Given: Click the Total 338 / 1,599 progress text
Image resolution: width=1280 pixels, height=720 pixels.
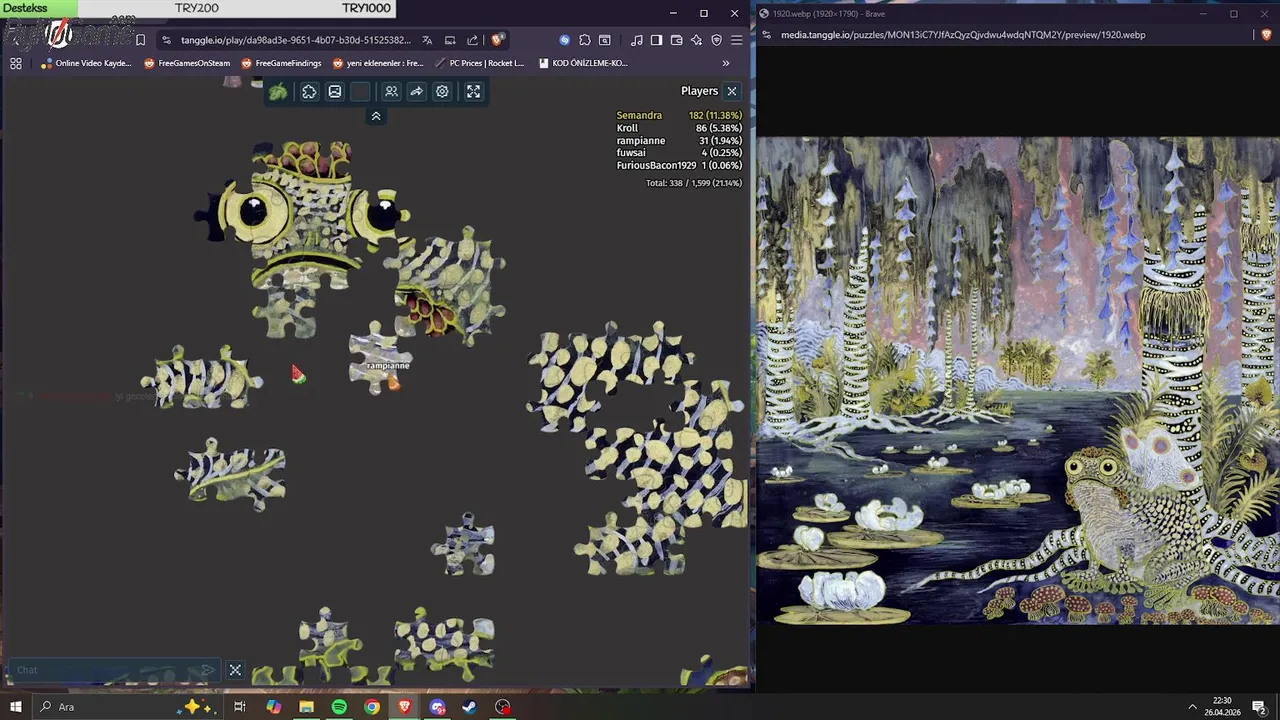Looking at the screenshot, I should coord(694,183).
